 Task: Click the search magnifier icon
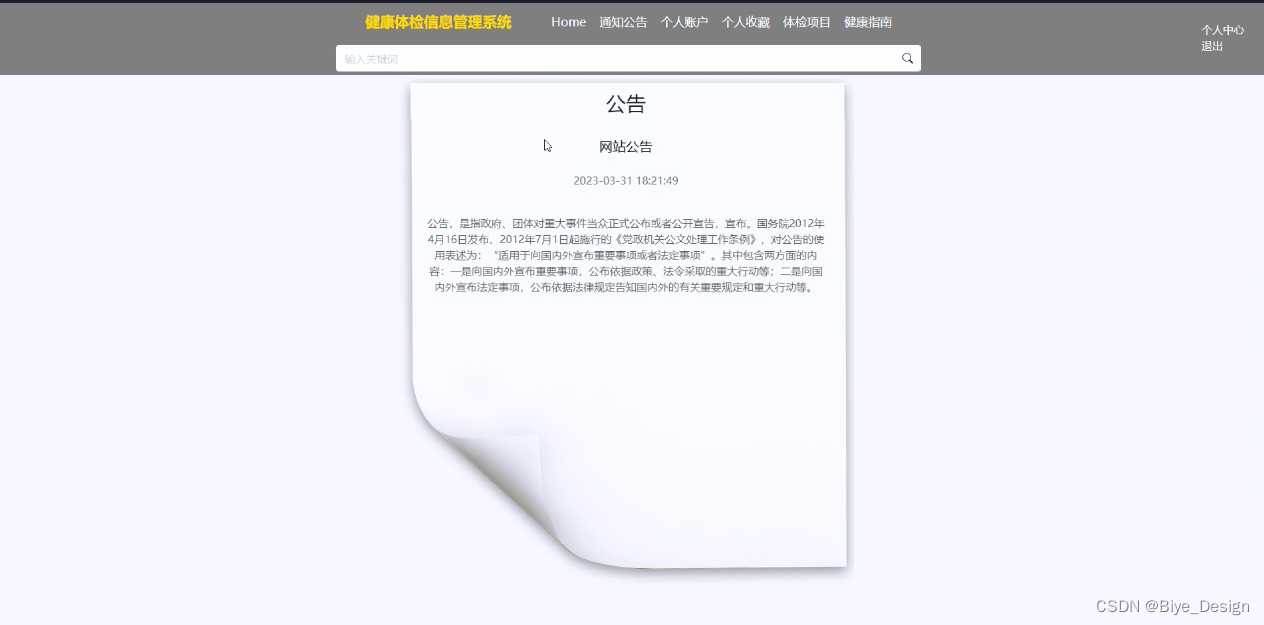(907, 58)
